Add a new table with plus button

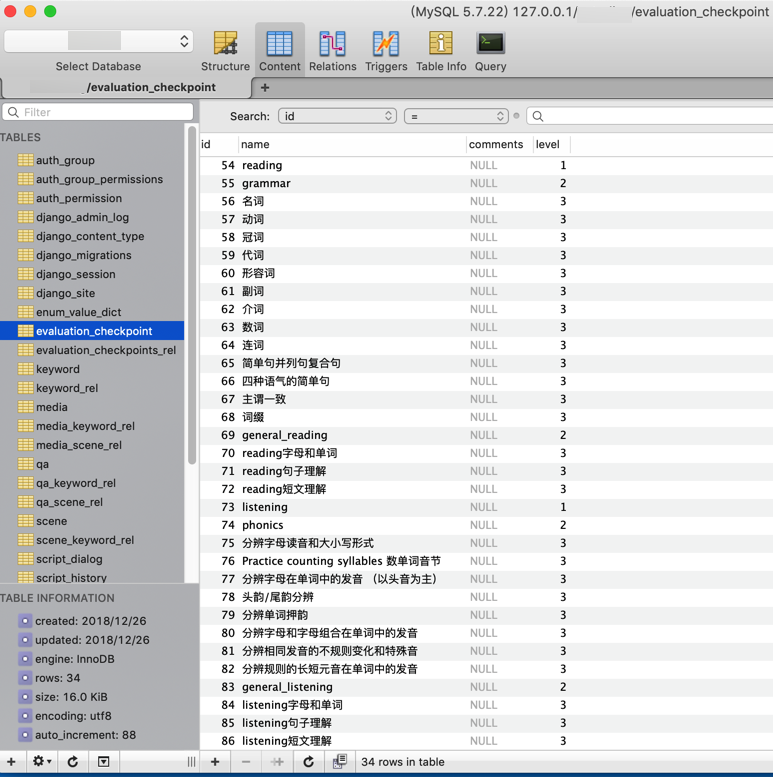point(12,762)
